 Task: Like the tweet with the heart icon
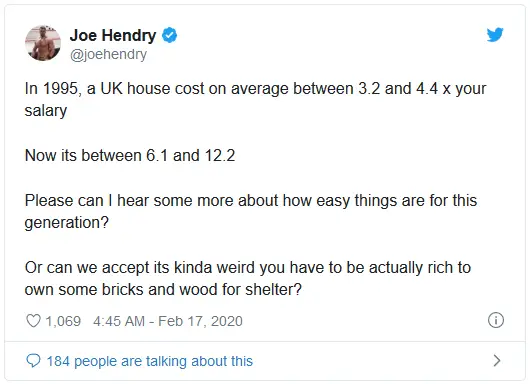[33, 321]
